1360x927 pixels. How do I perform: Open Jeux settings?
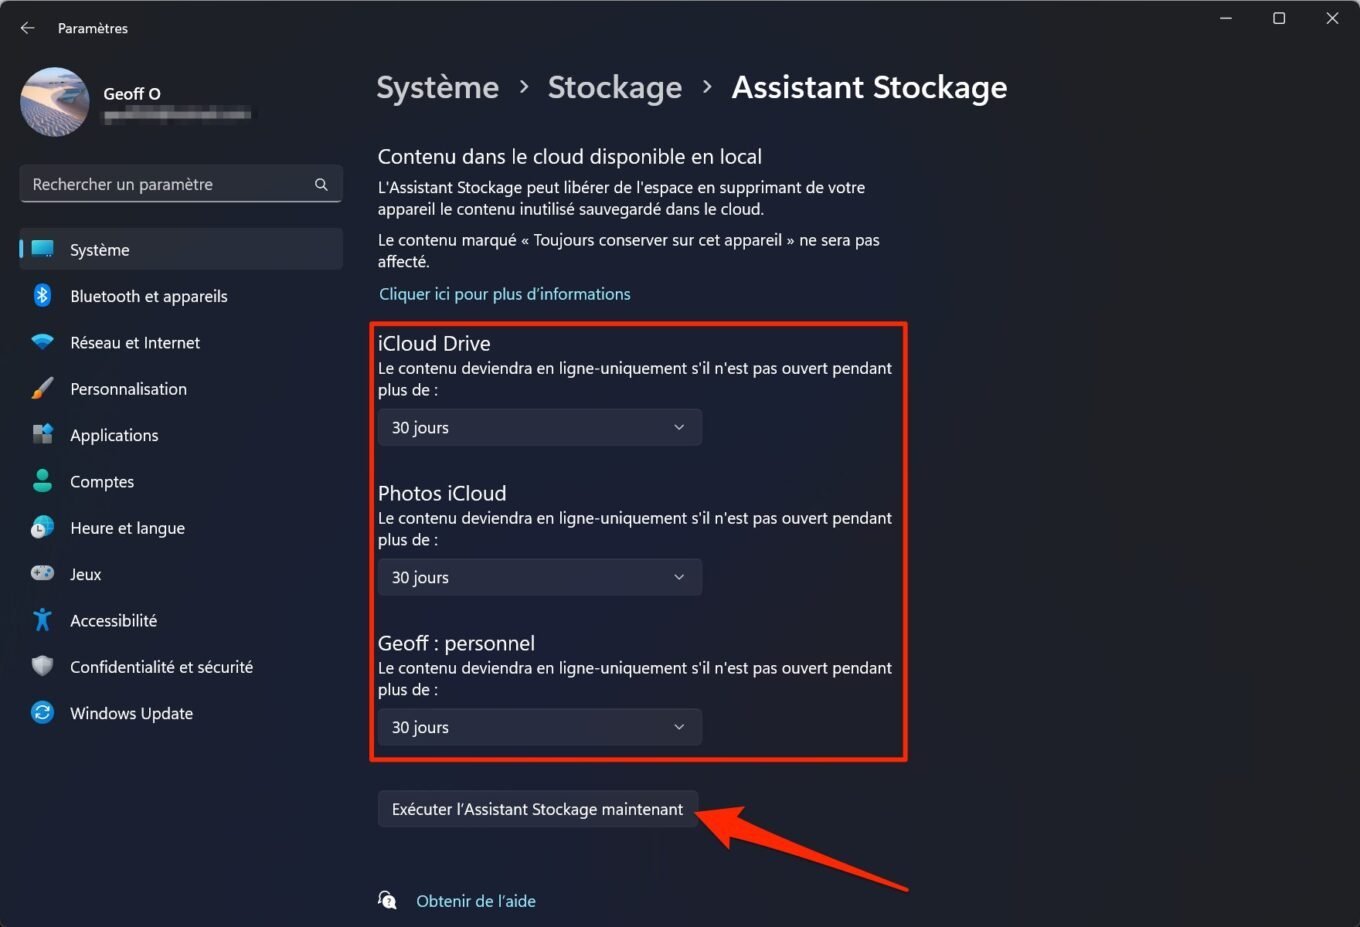coord(181,573)
